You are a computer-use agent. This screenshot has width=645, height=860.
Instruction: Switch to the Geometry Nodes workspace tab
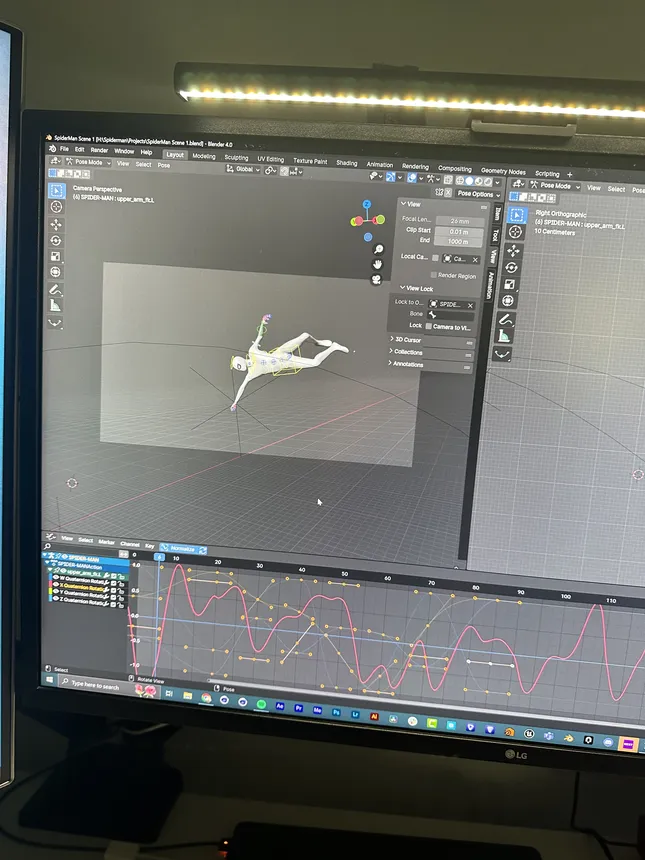[503, 171]
